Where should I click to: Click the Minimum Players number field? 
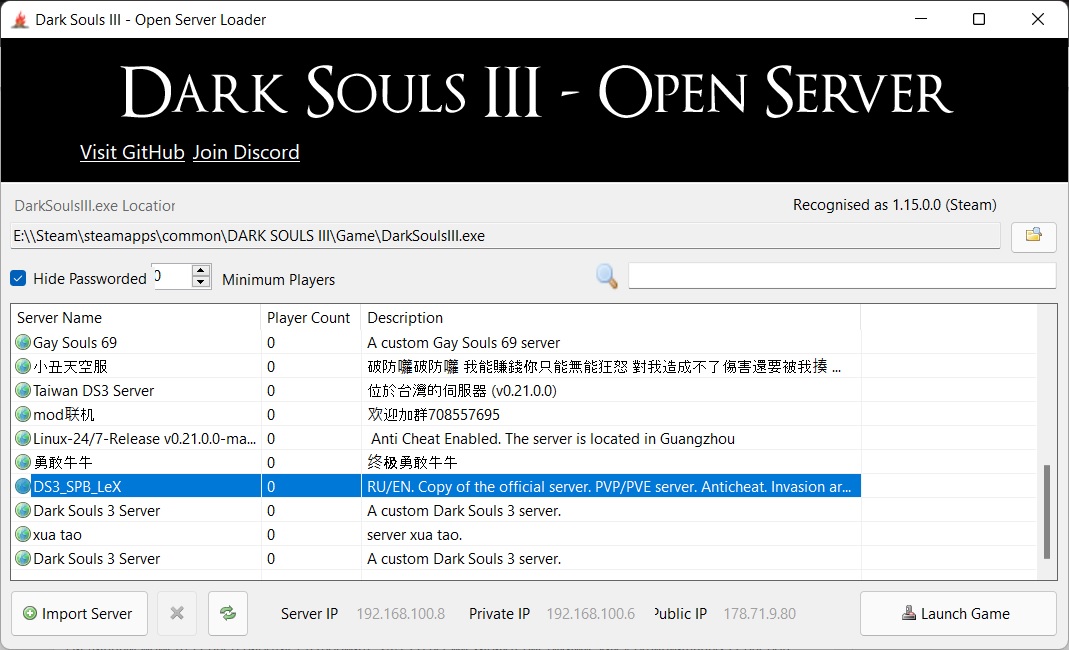pos(172,276)
